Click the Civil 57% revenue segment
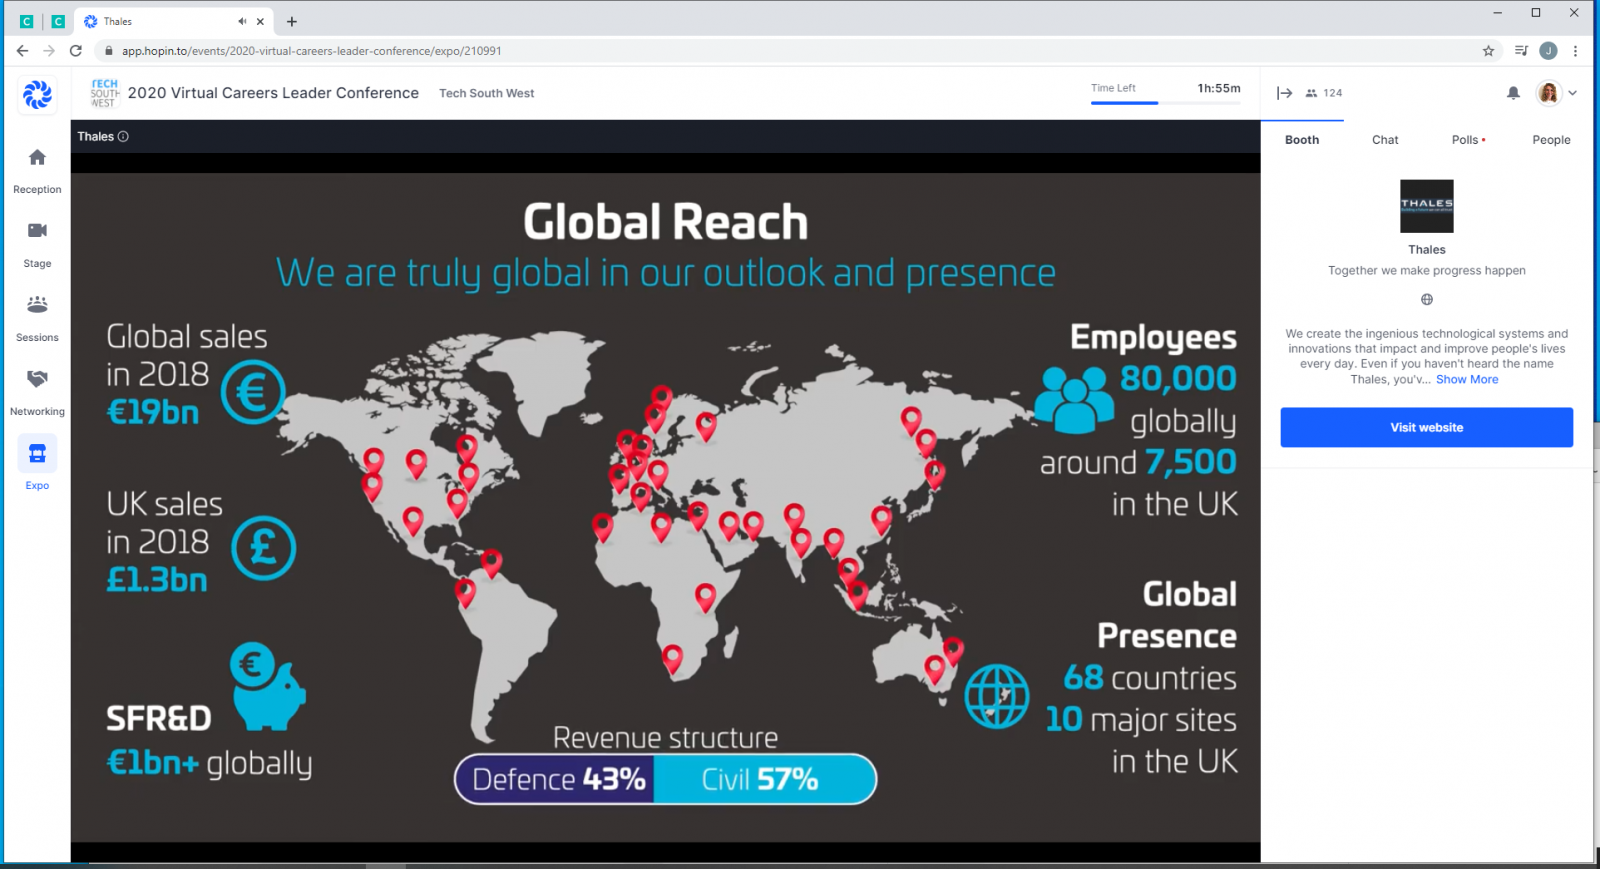Screen dimensions: 1600x869 pyautogui.click(x=765, y=779)
